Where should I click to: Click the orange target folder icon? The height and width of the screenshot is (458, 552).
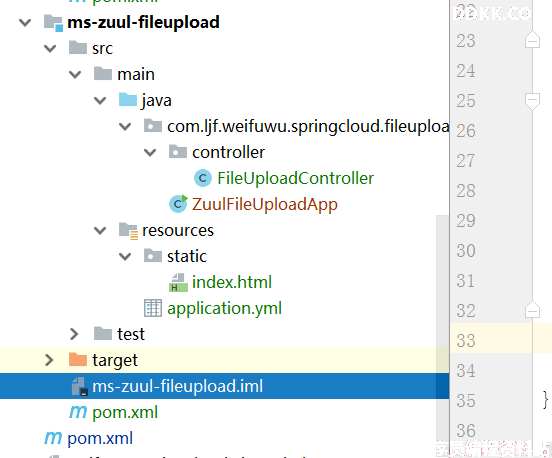(x=78, y=359)
